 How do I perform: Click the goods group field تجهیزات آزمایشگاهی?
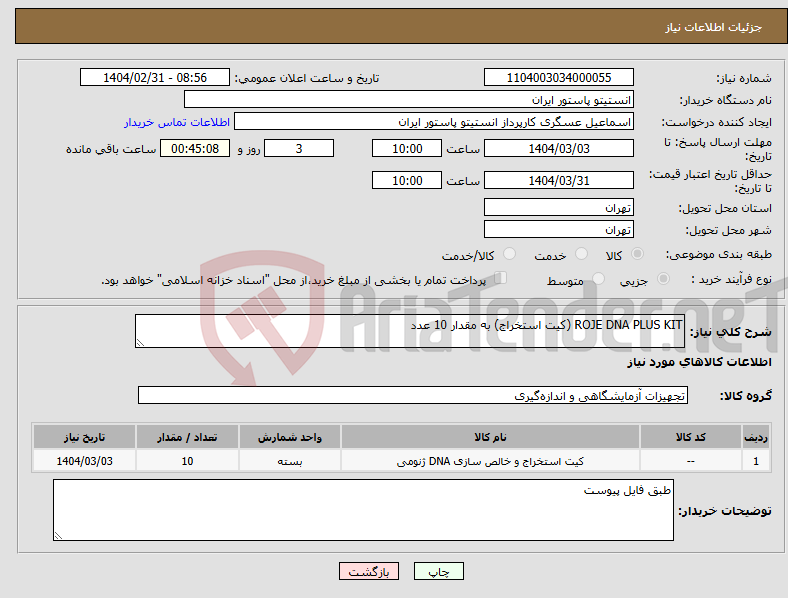tap(413, 395)
